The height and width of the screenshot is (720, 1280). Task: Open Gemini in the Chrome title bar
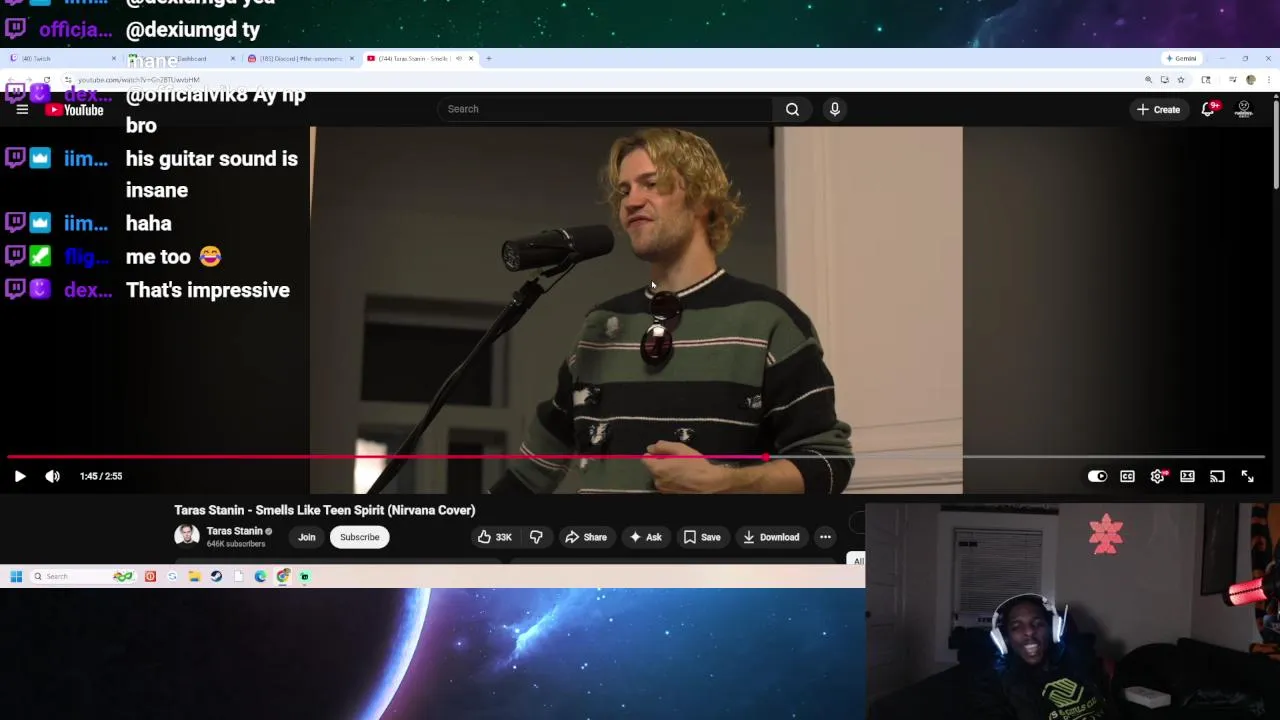(1181, 58)
